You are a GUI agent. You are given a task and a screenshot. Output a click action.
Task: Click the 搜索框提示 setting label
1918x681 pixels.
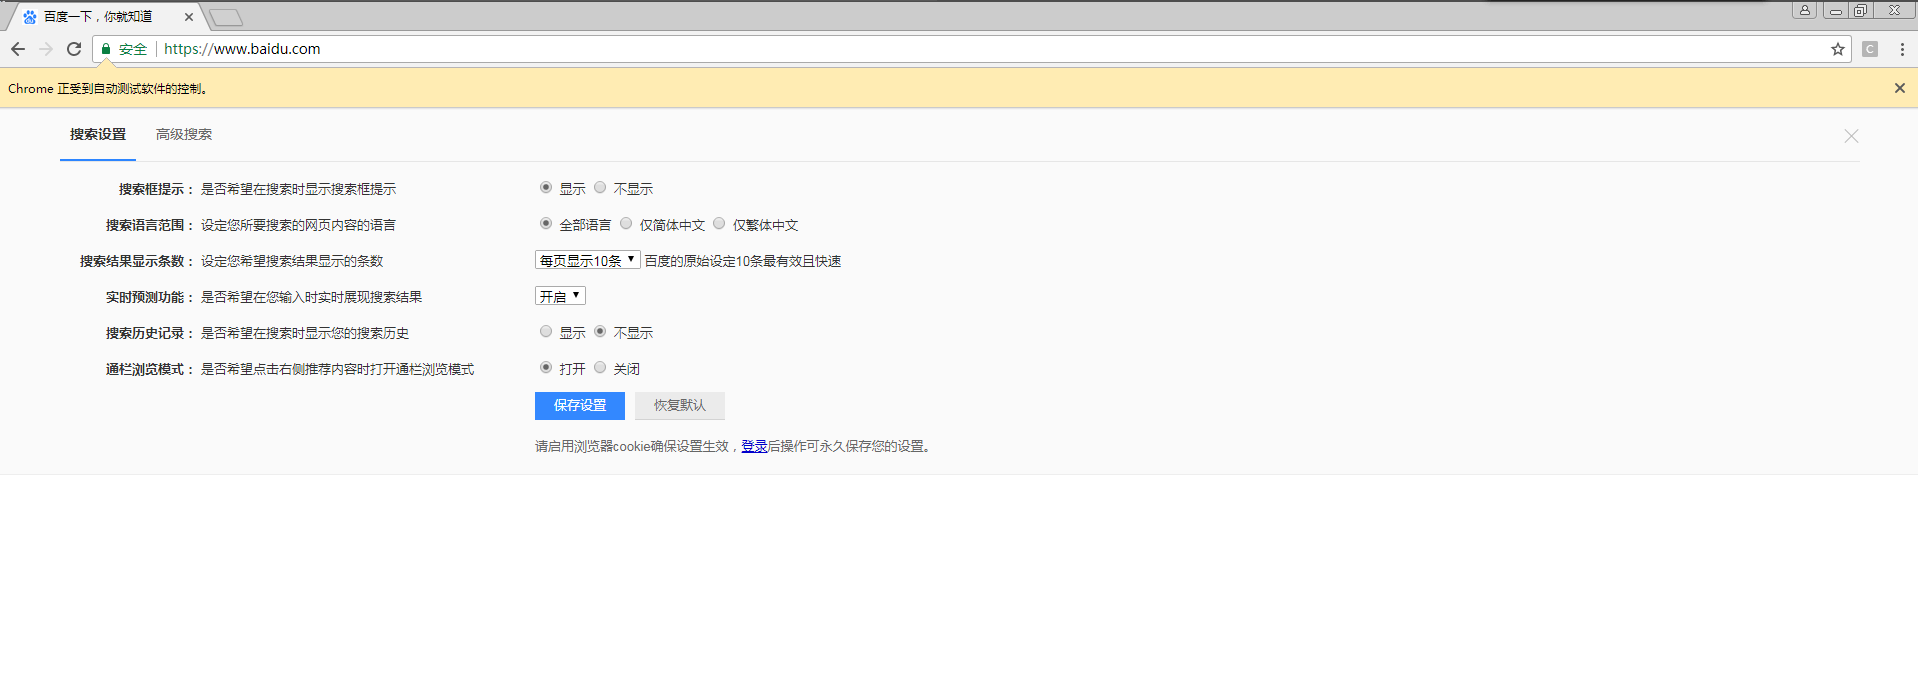(x=156, y=189)
